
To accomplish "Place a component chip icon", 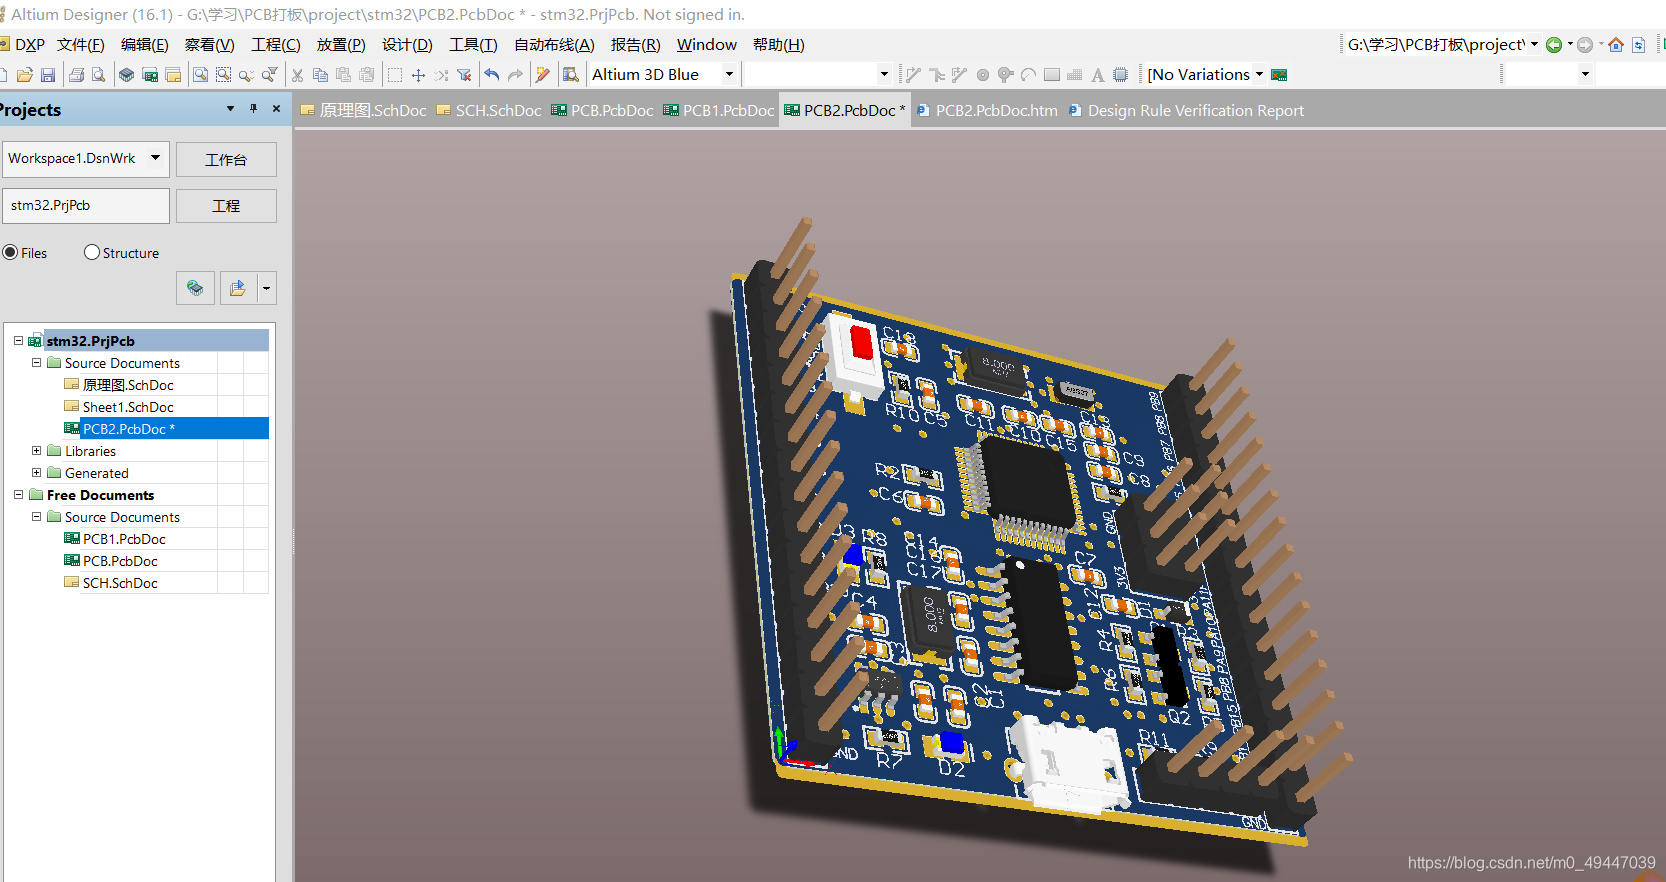I will [x=1121, y=75].
